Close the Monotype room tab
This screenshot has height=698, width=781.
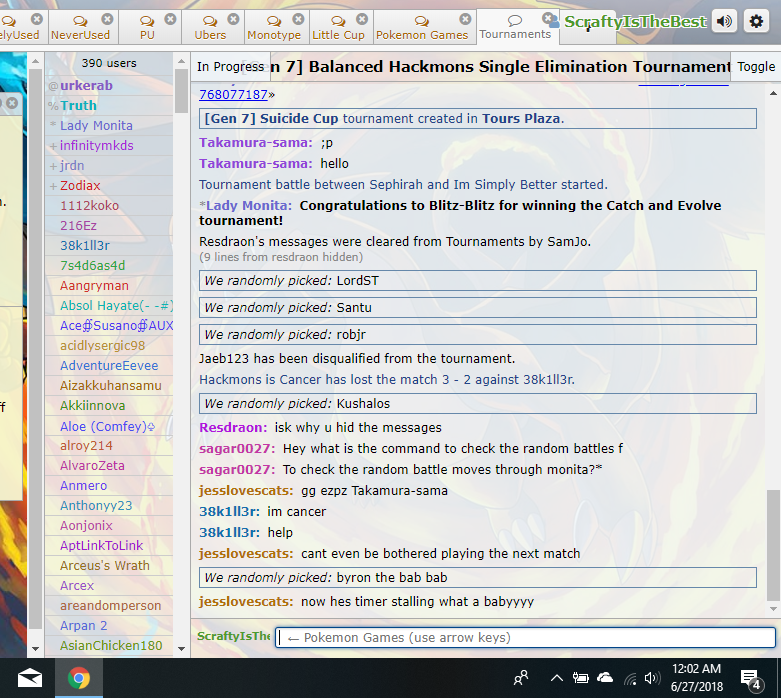coord(298,19)
